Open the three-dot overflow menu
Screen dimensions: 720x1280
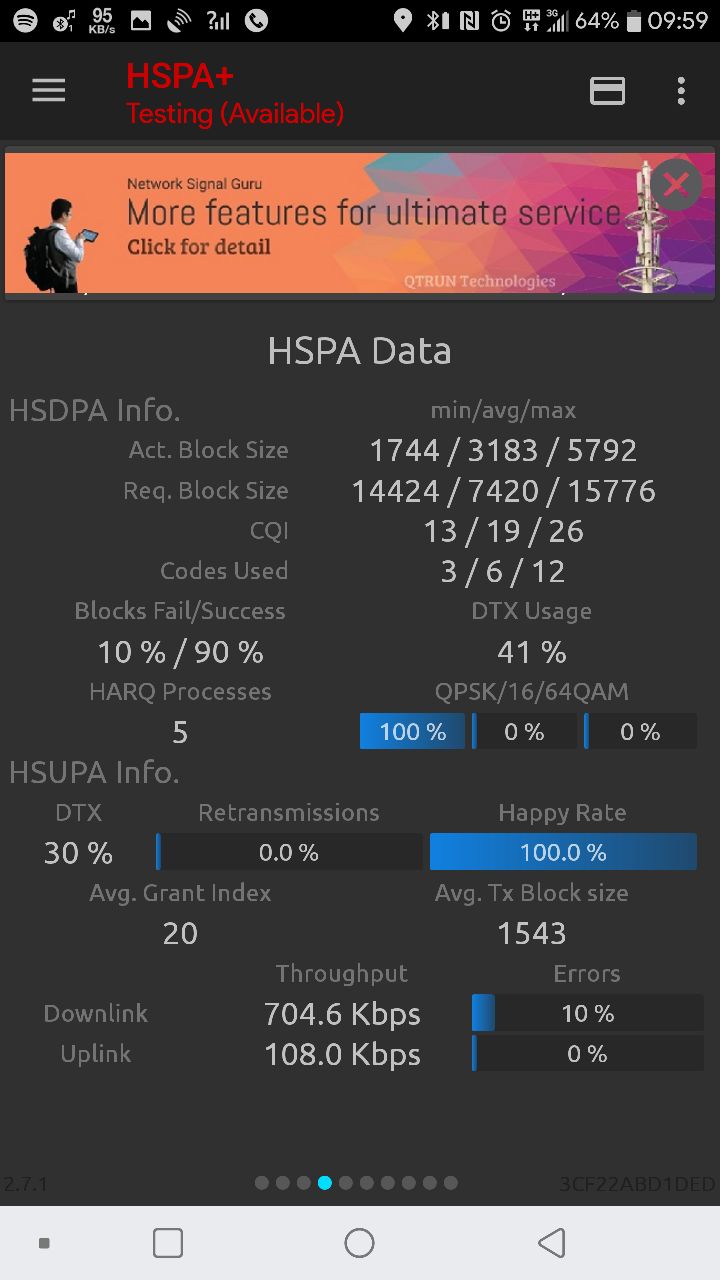click(681, 91)
